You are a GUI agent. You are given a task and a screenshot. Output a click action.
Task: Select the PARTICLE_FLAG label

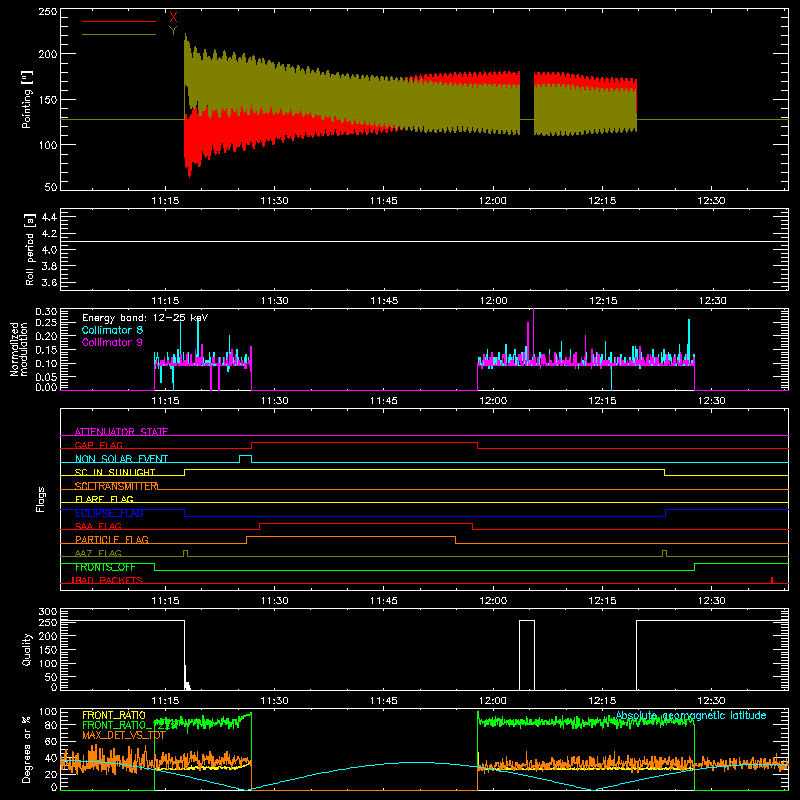(x=112, y=539)
